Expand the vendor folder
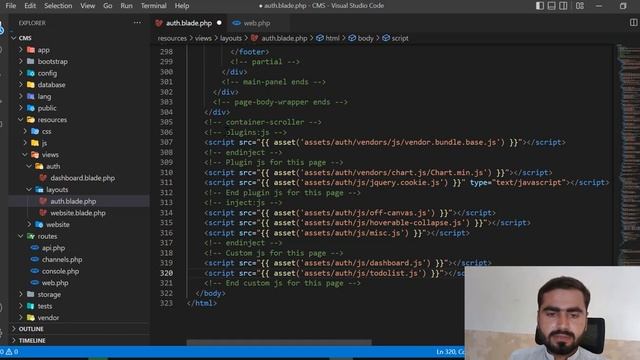640x360 pixels. coord(48,318)
